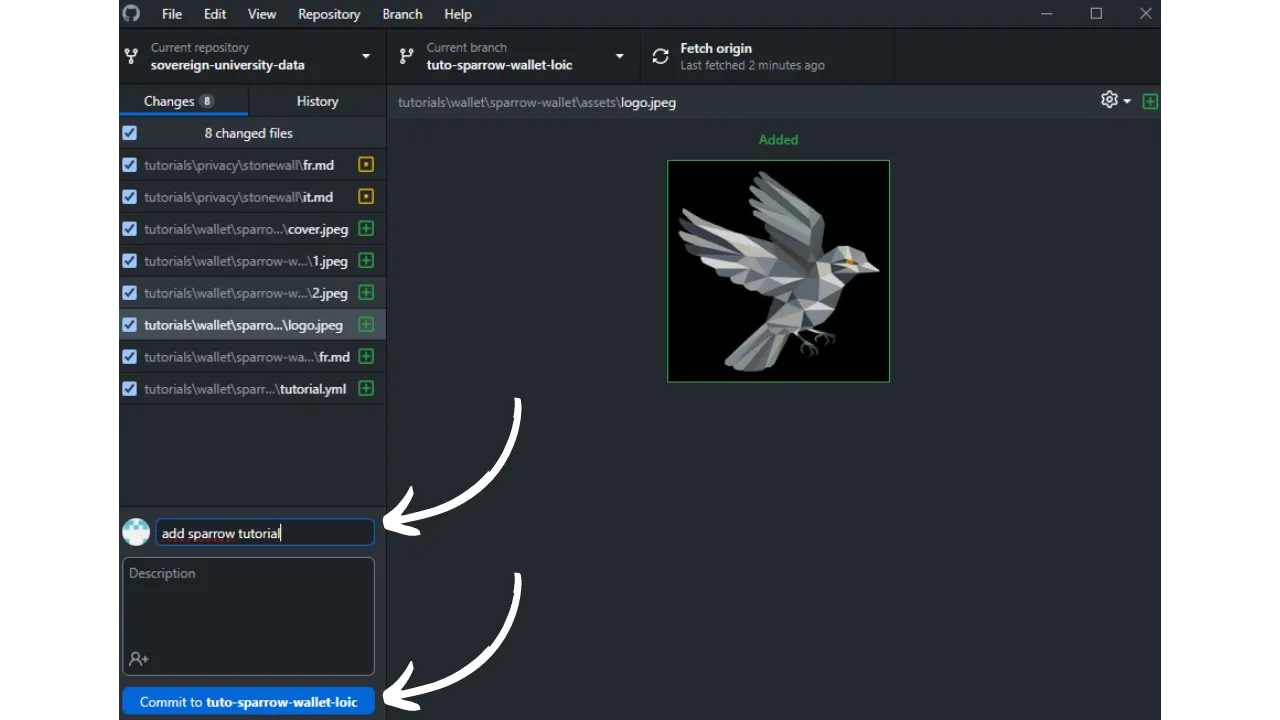Screen dimensions: 1280x720
Task: Click added status icon for tutorial.yml
Action: (x=366, y=389)
